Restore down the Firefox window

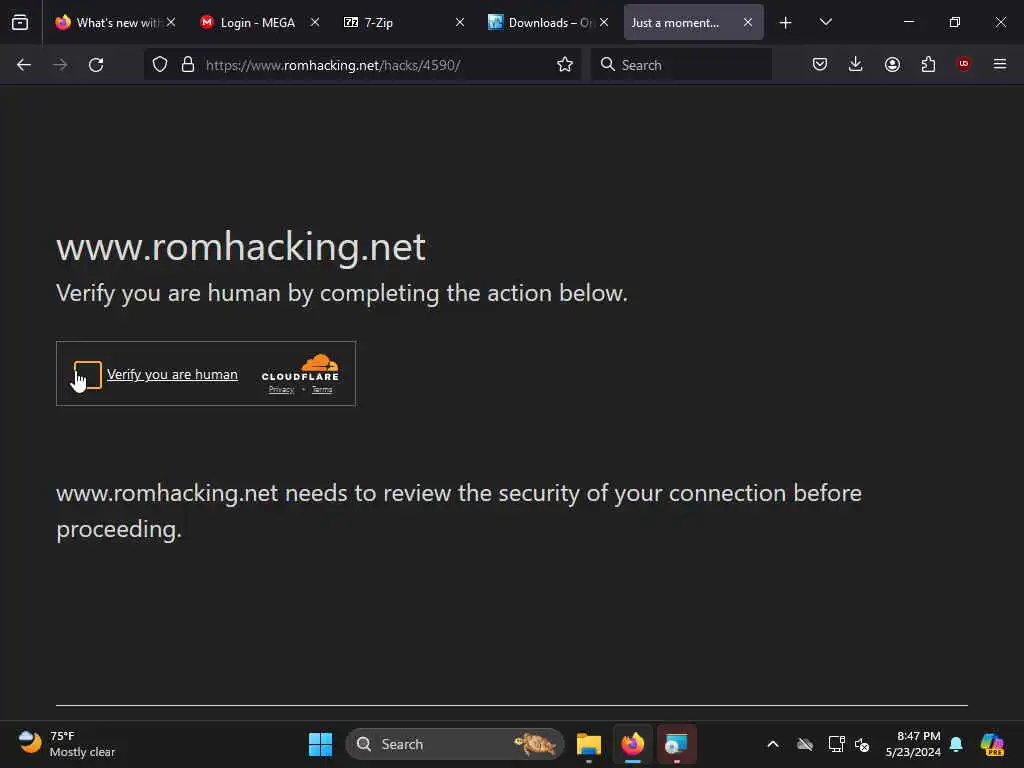[955, 22]
